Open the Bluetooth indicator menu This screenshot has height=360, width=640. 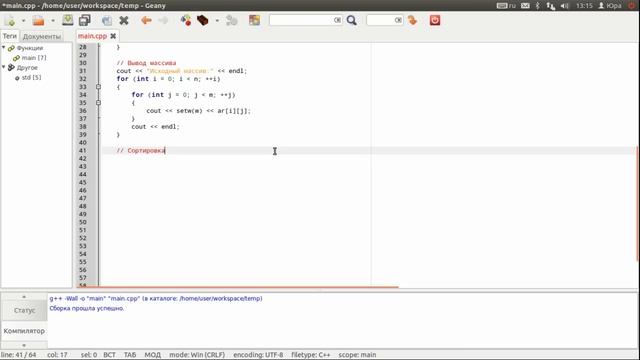coord(538,6)
